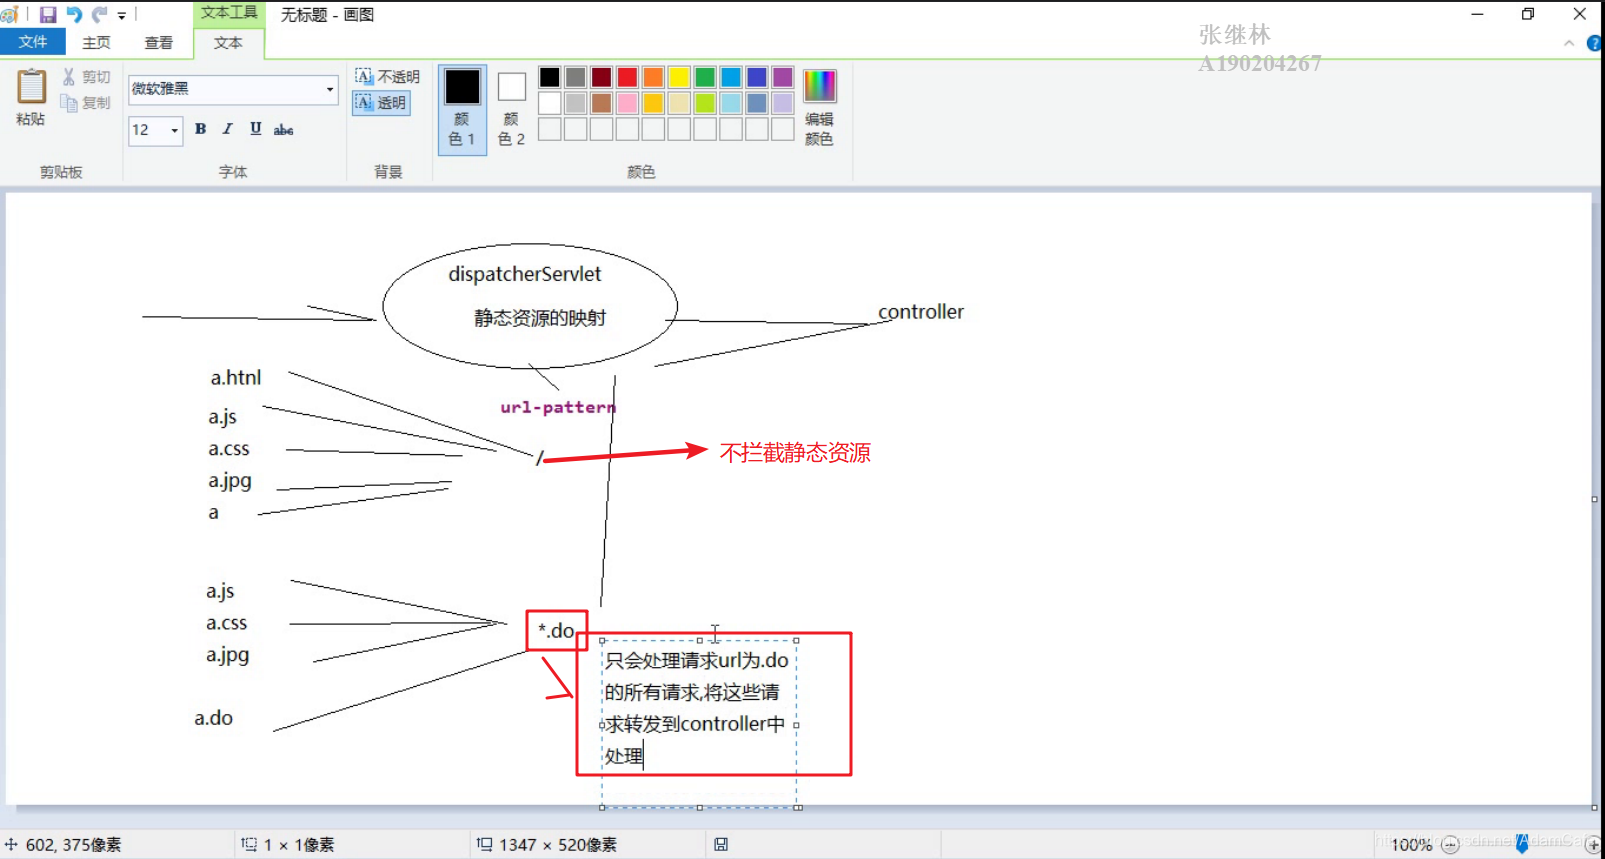Redo the last undone action
This screenshot has height=859, width=1605.
pyautogui.click(x=99, y=15)
